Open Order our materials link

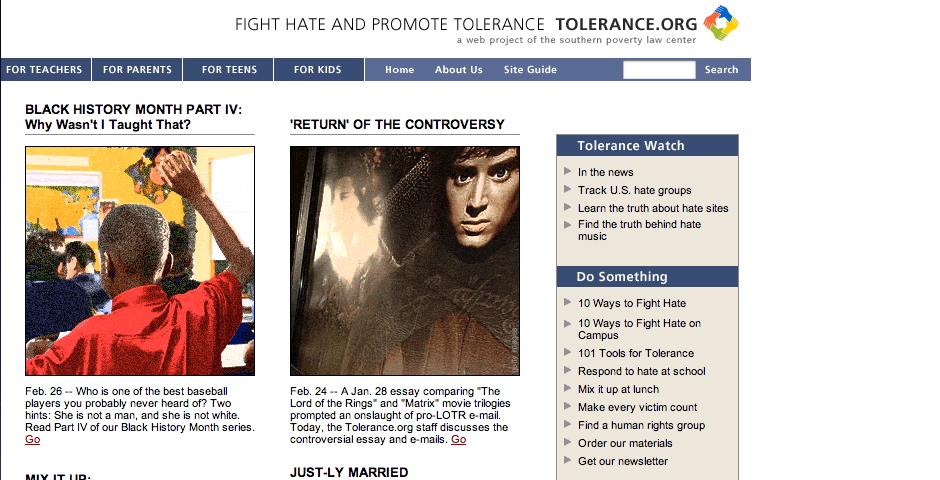click(x=625, y=443)
